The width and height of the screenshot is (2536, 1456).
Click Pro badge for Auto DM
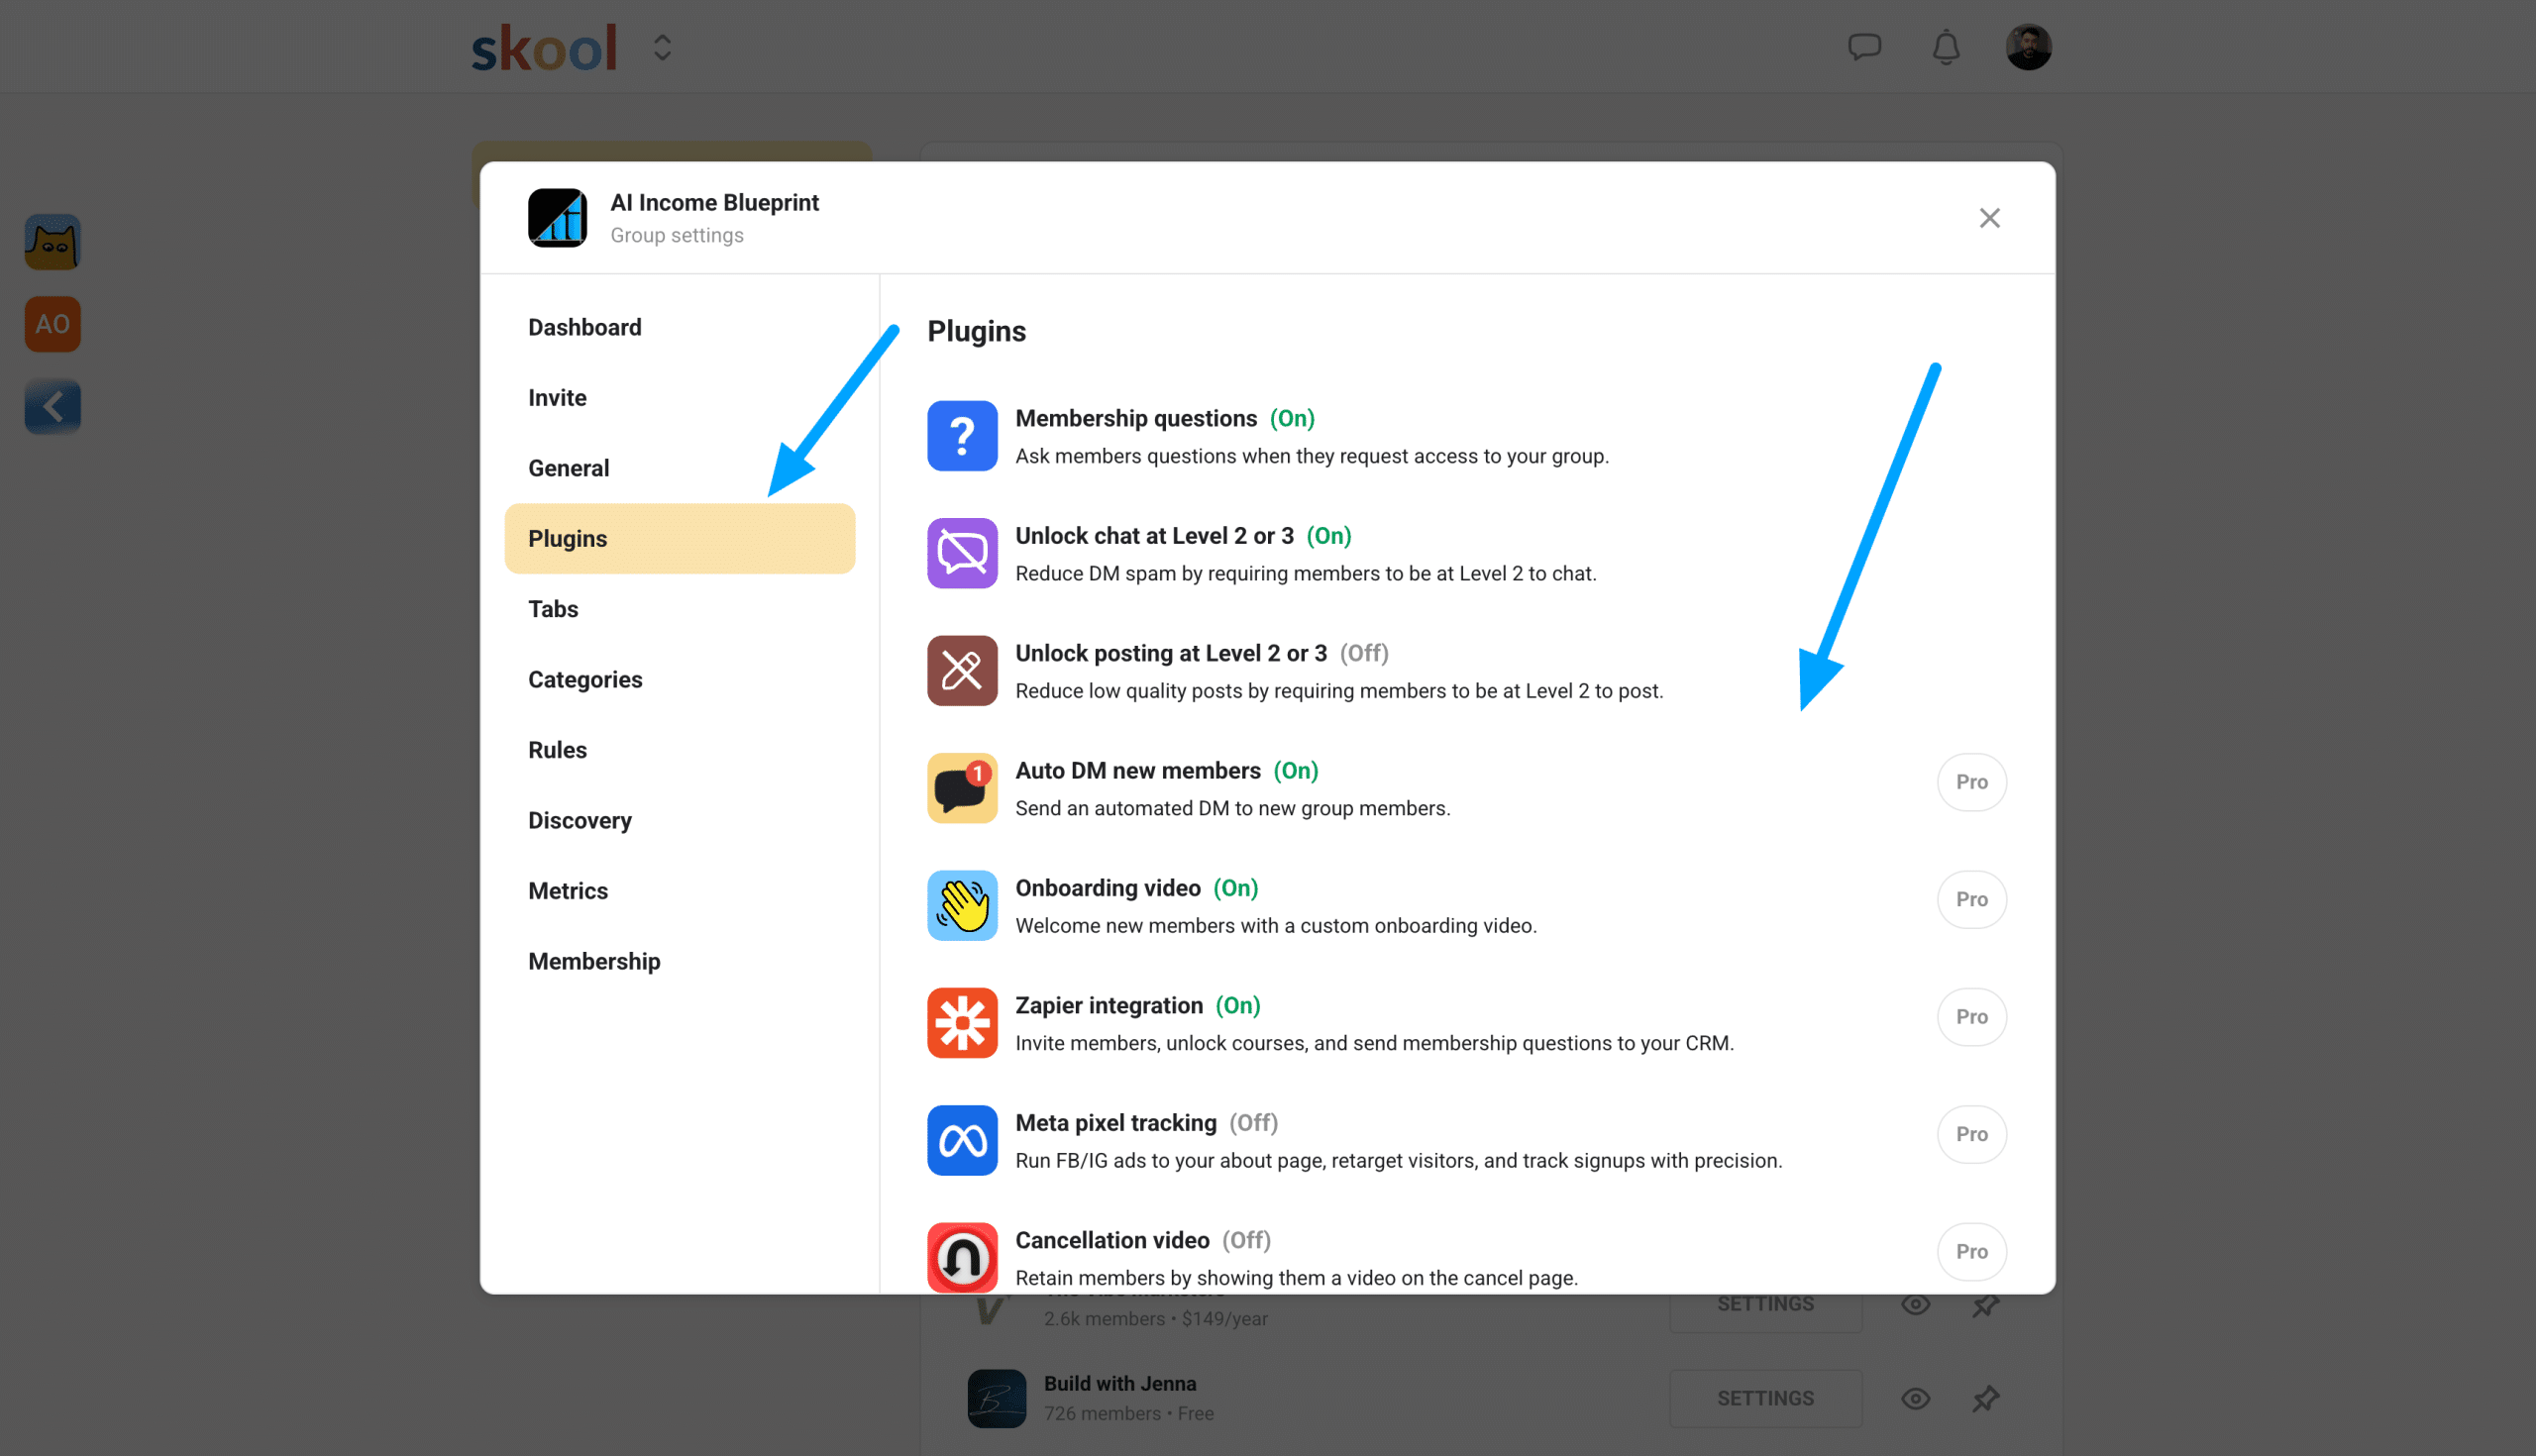(x=1971, y=782)
